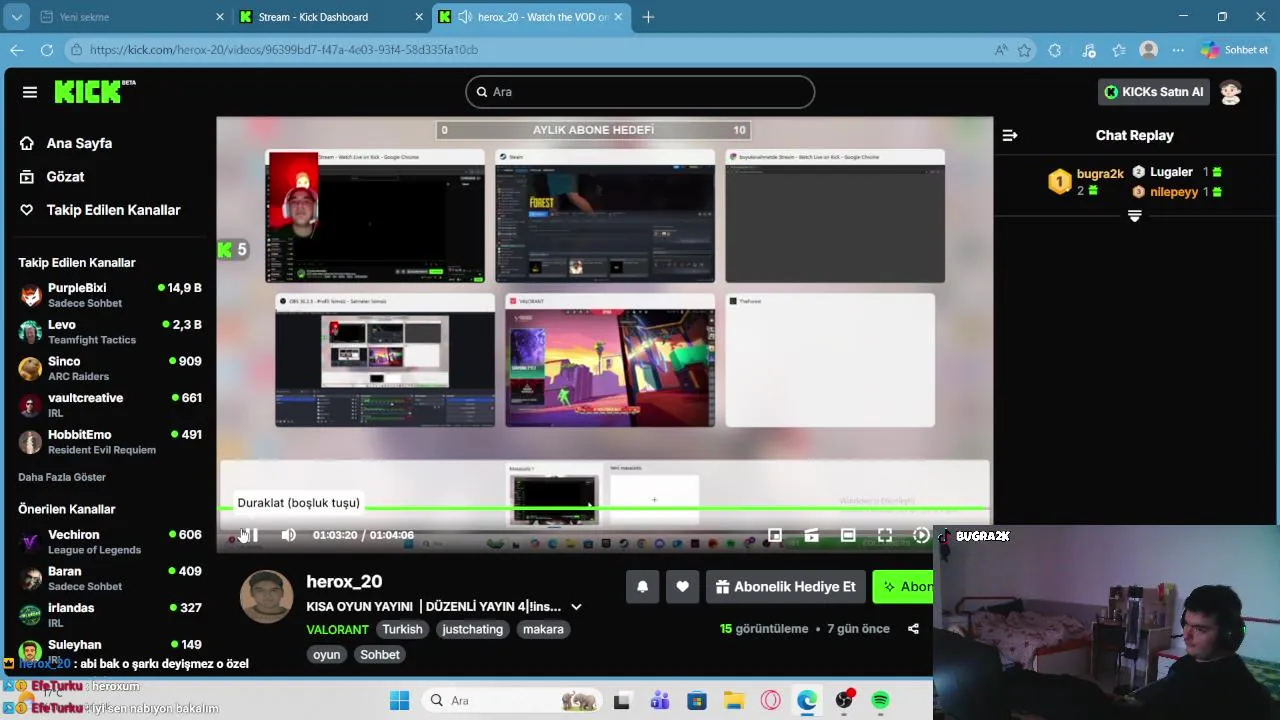This screenshot has height=720, width=1280.
Task: Enter fullscreen video mode
Action: point(885,535)
